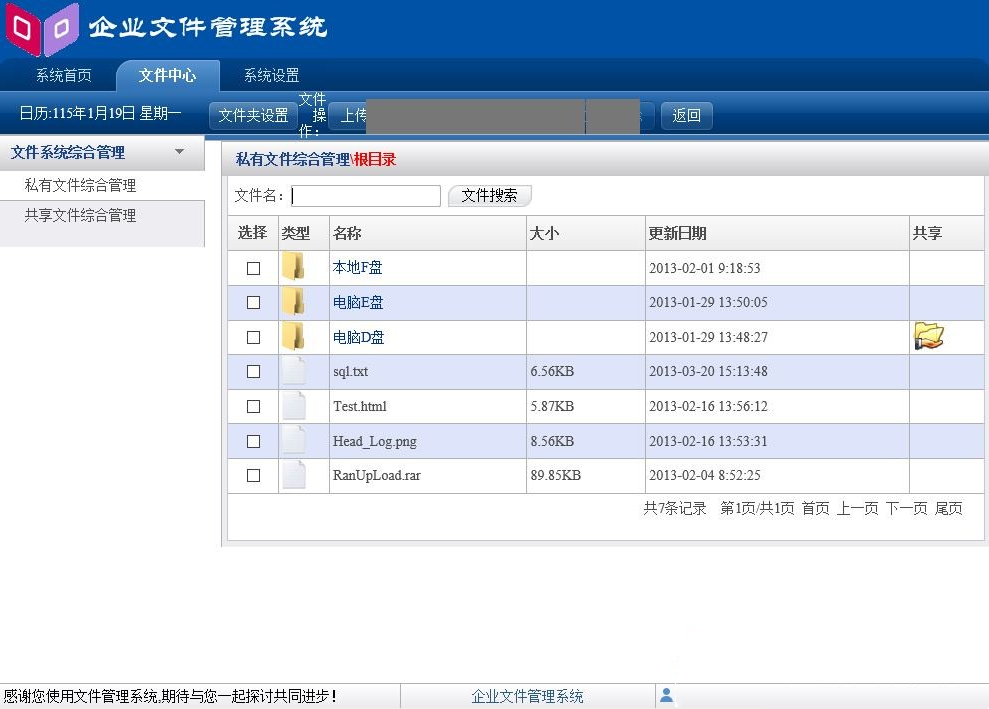Open the 电脑E盘 folder link
Screen dimensions: 989x709
358,302
